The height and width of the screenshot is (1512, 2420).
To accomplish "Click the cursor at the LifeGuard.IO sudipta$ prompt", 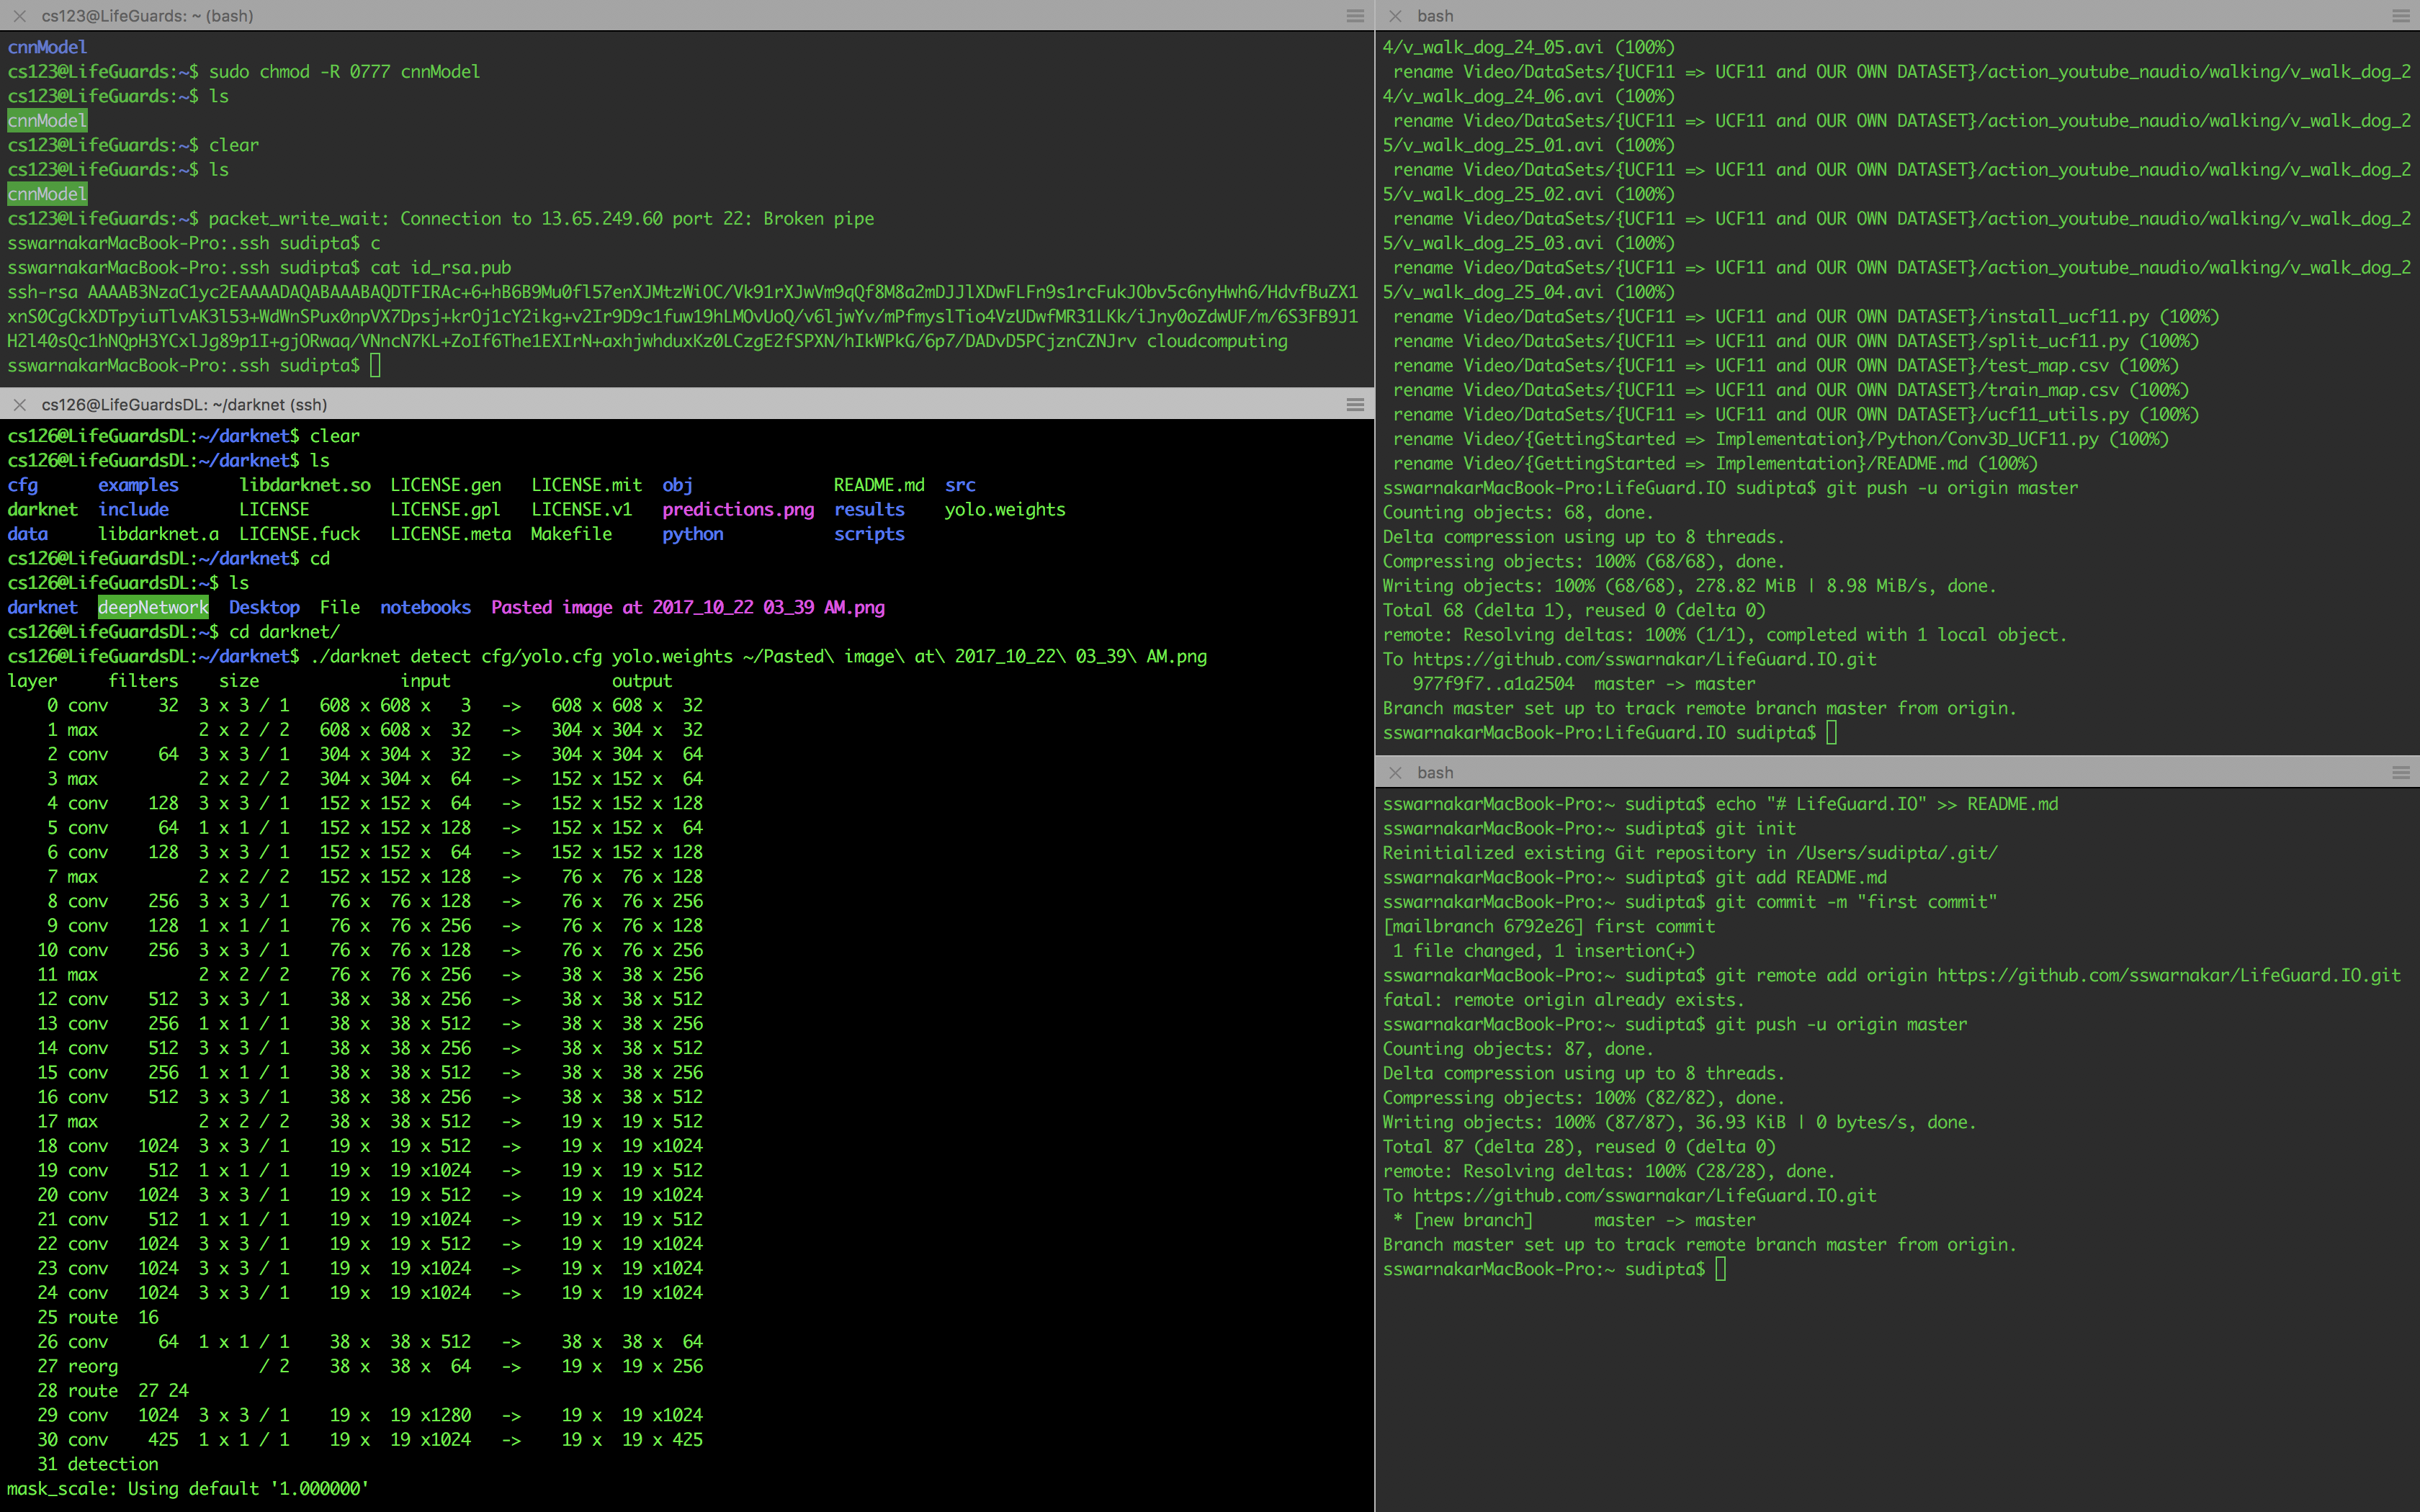I will click(1831, 733).
